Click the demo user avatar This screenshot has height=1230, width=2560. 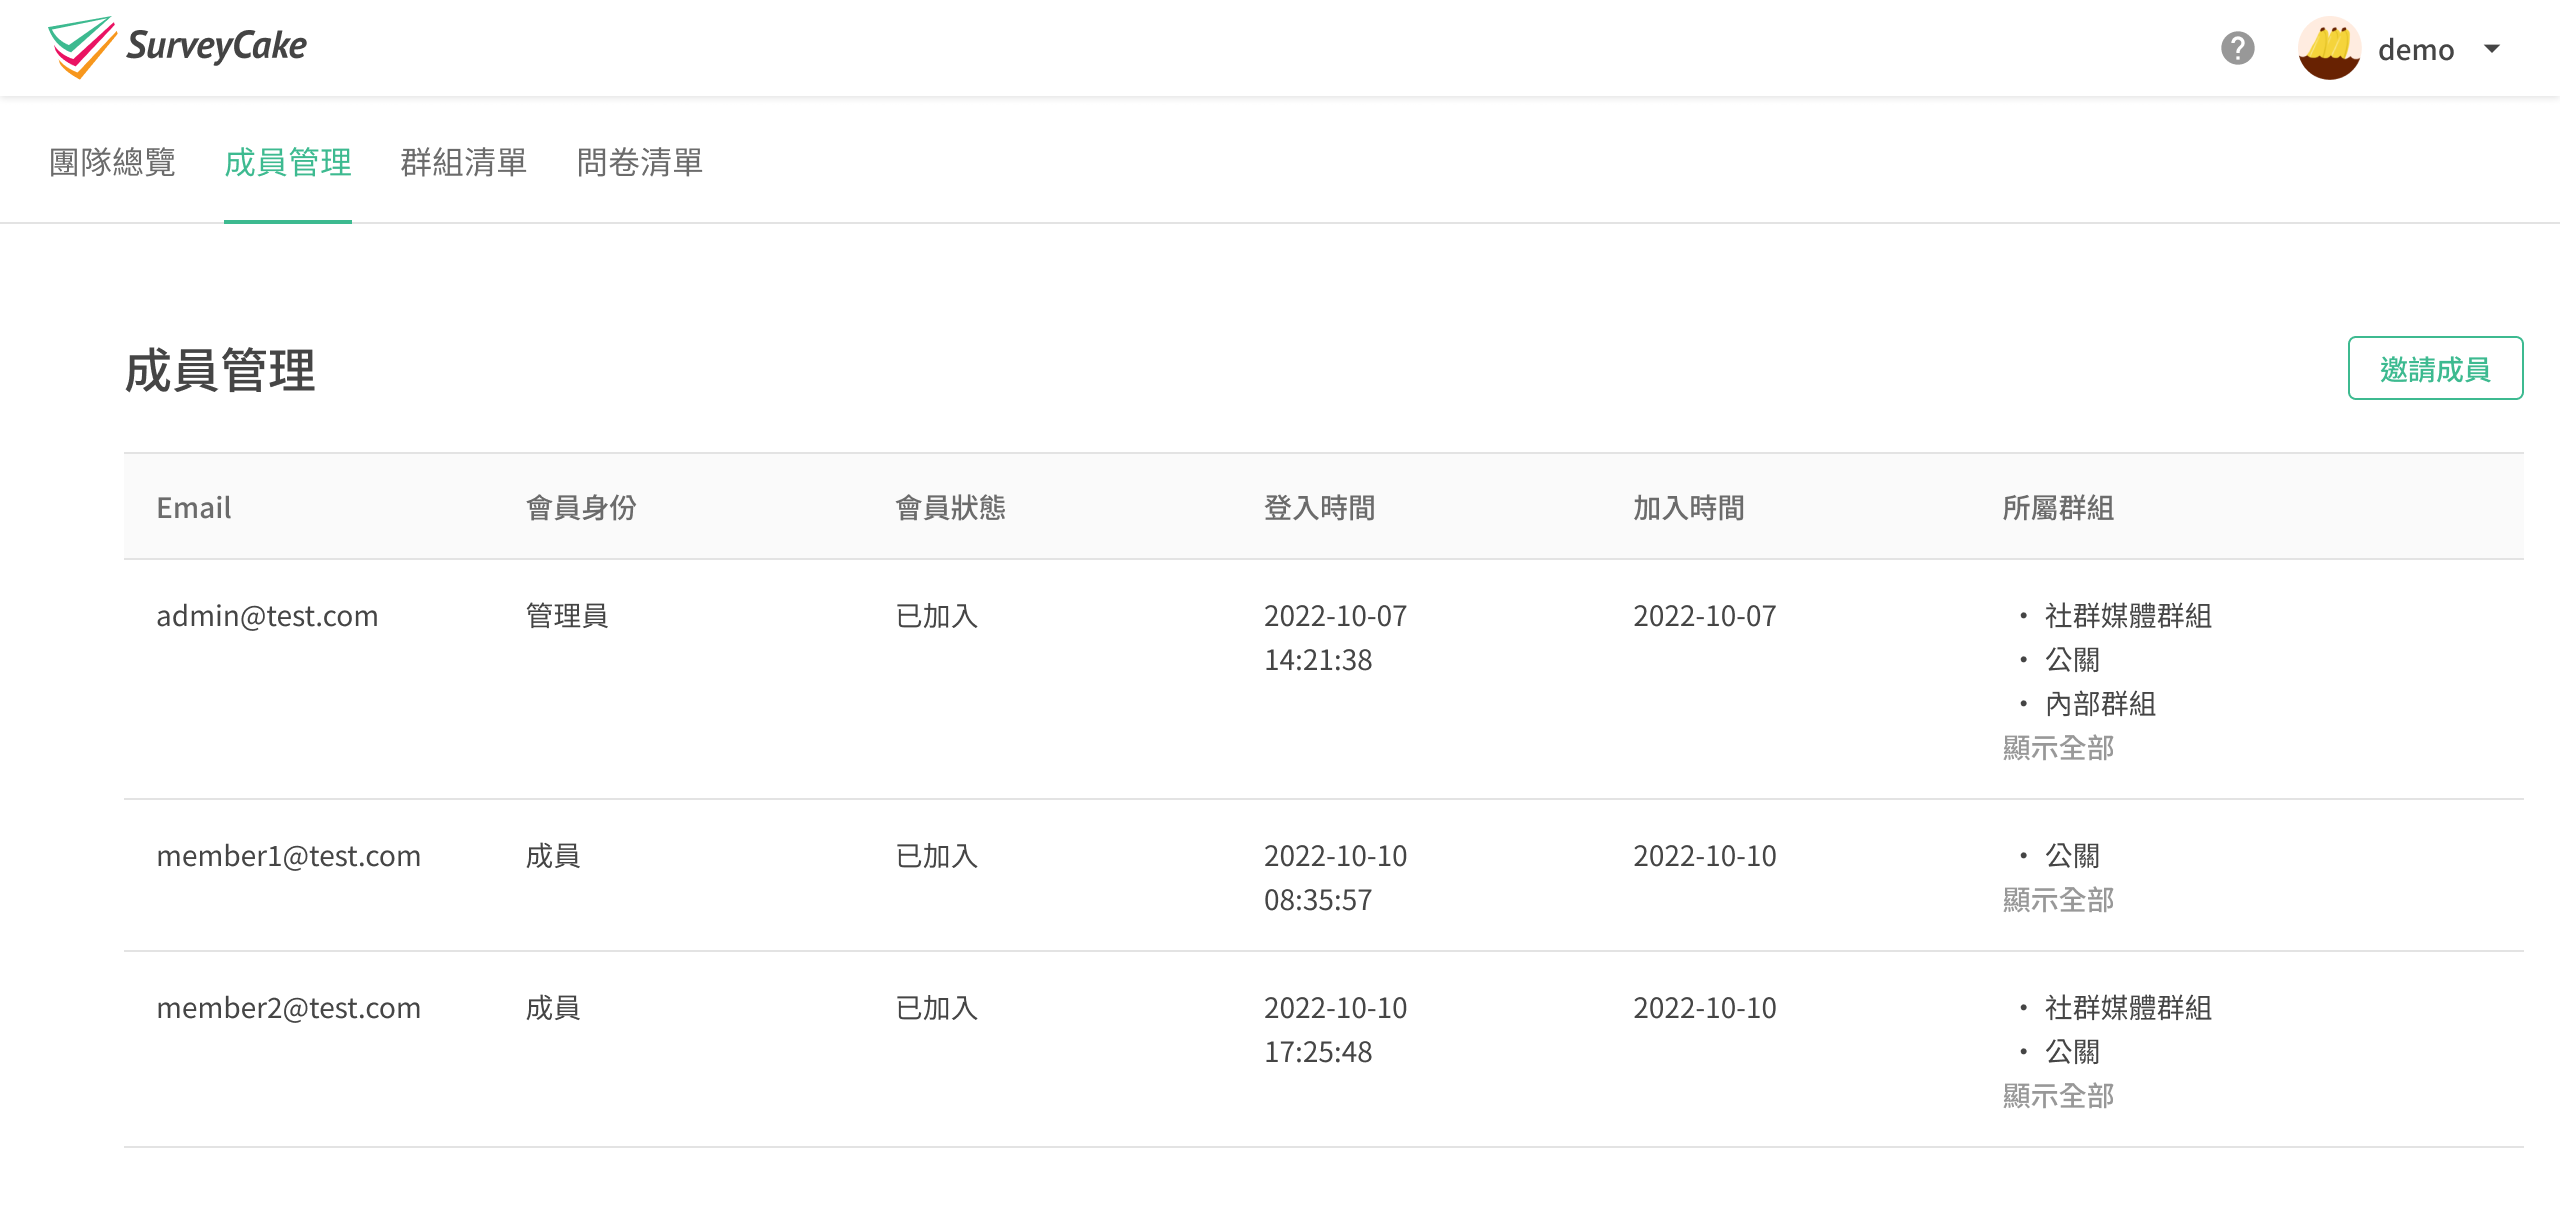click(x=2329, y=48)
